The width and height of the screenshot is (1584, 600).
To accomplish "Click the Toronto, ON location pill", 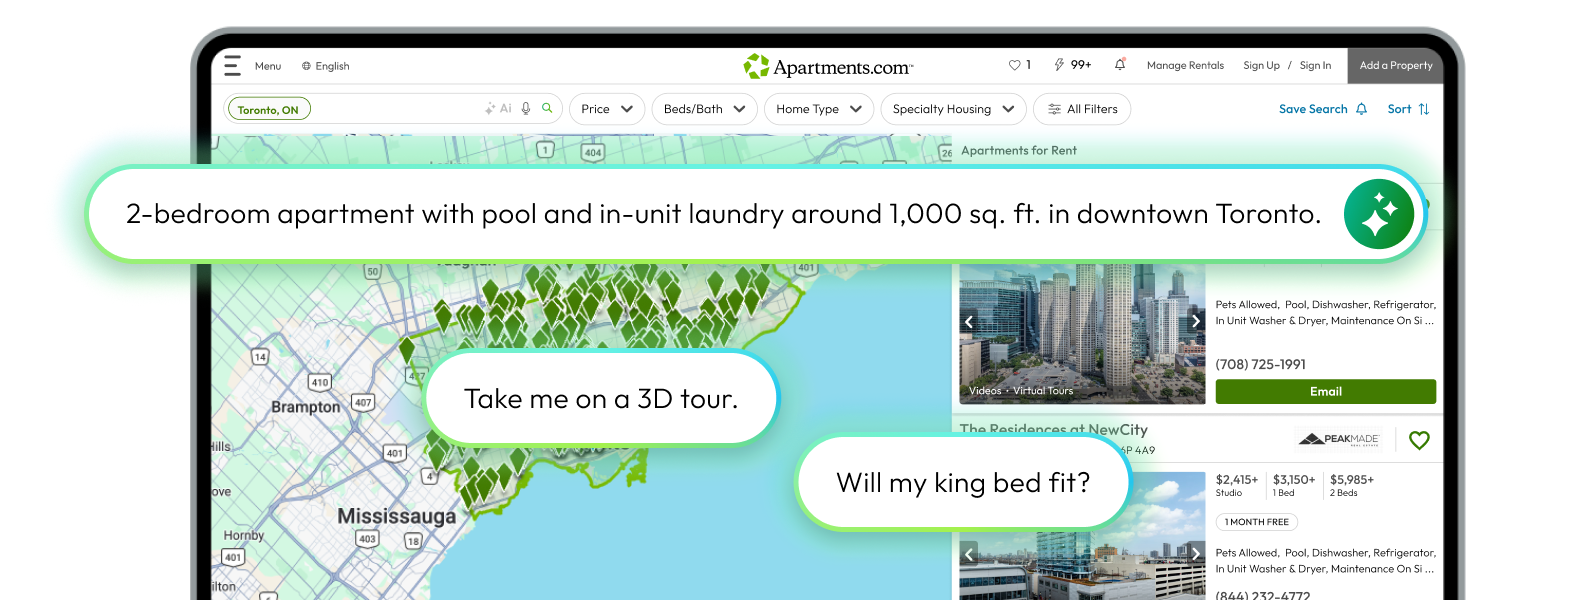I will tap(269, 109).
